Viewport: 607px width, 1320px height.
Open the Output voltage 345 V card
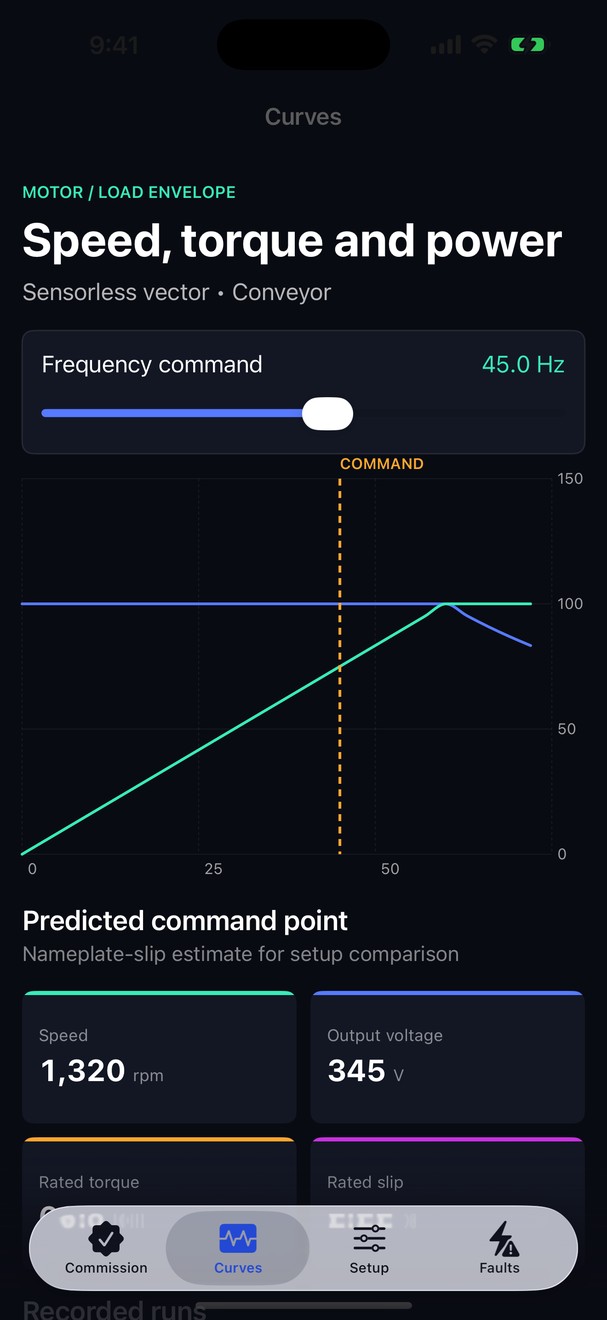click(448, 1057)
